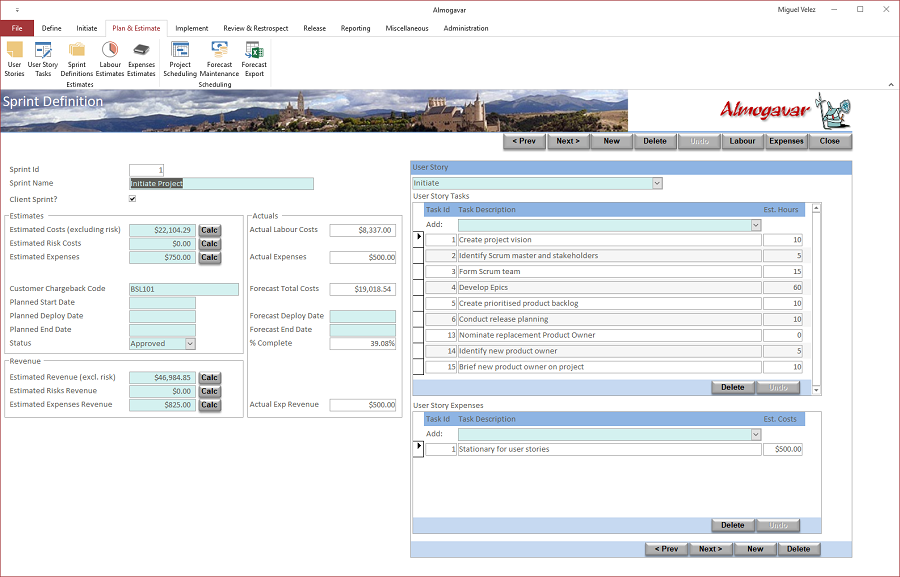Go to previous user story with bottom Prev
Viewport: 900px width, 577px height.
pyautogui.click(x=666, y=549)
